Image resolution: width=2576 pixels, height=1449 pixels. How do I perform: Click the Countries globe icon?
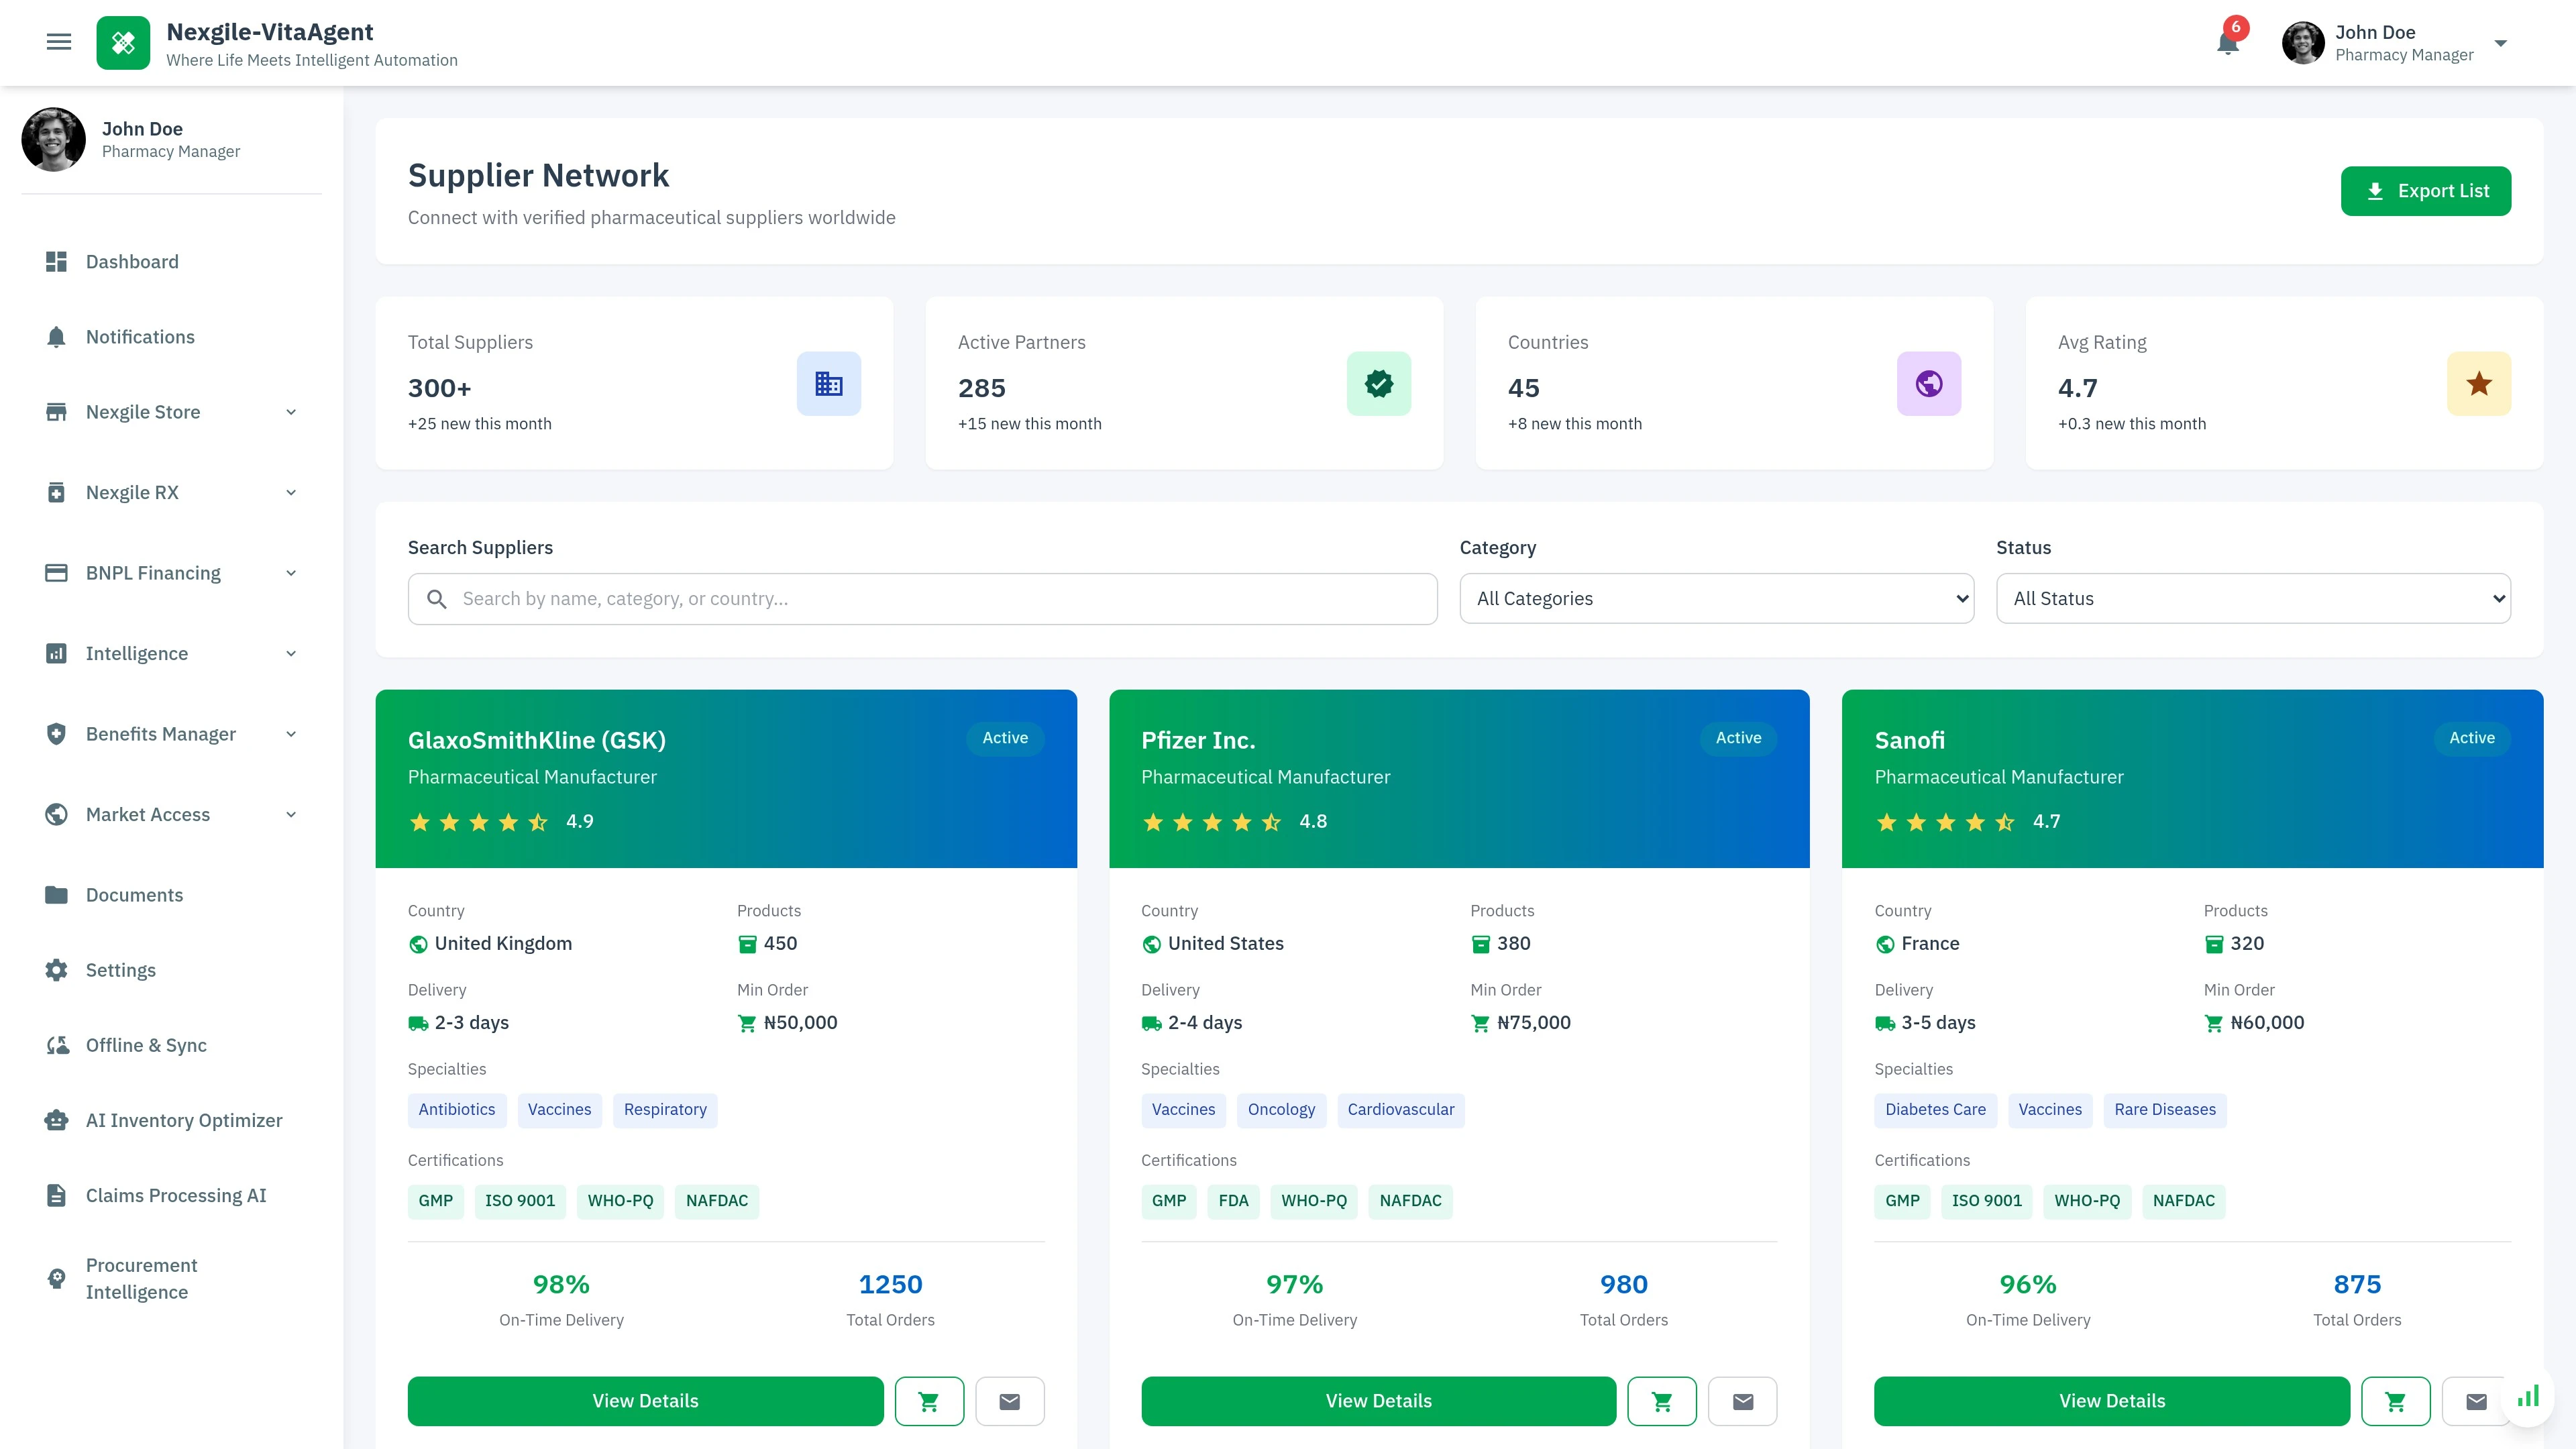tap(1928, 384)
